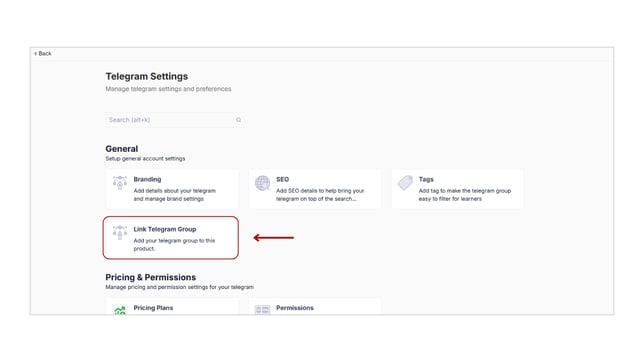
Task: Open the Pricing Plans card
Action: [172, 307]
